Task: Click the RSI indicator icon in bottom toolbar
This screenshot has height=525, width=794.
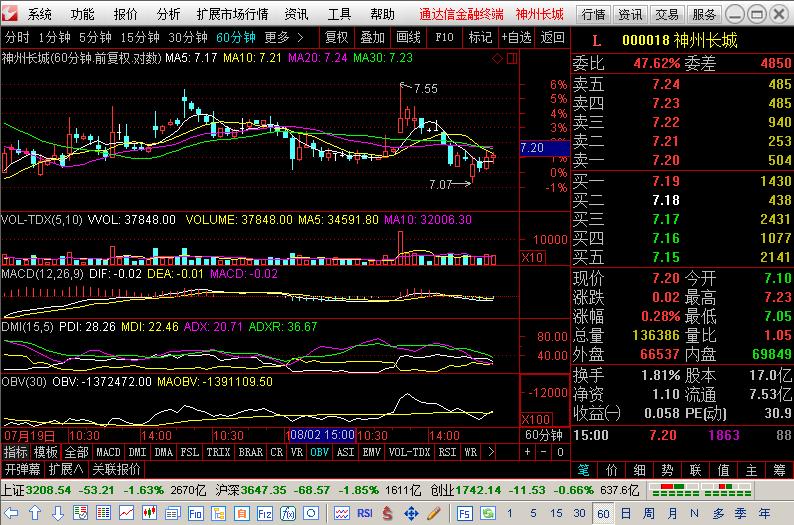Action: [x=364, y=513]
